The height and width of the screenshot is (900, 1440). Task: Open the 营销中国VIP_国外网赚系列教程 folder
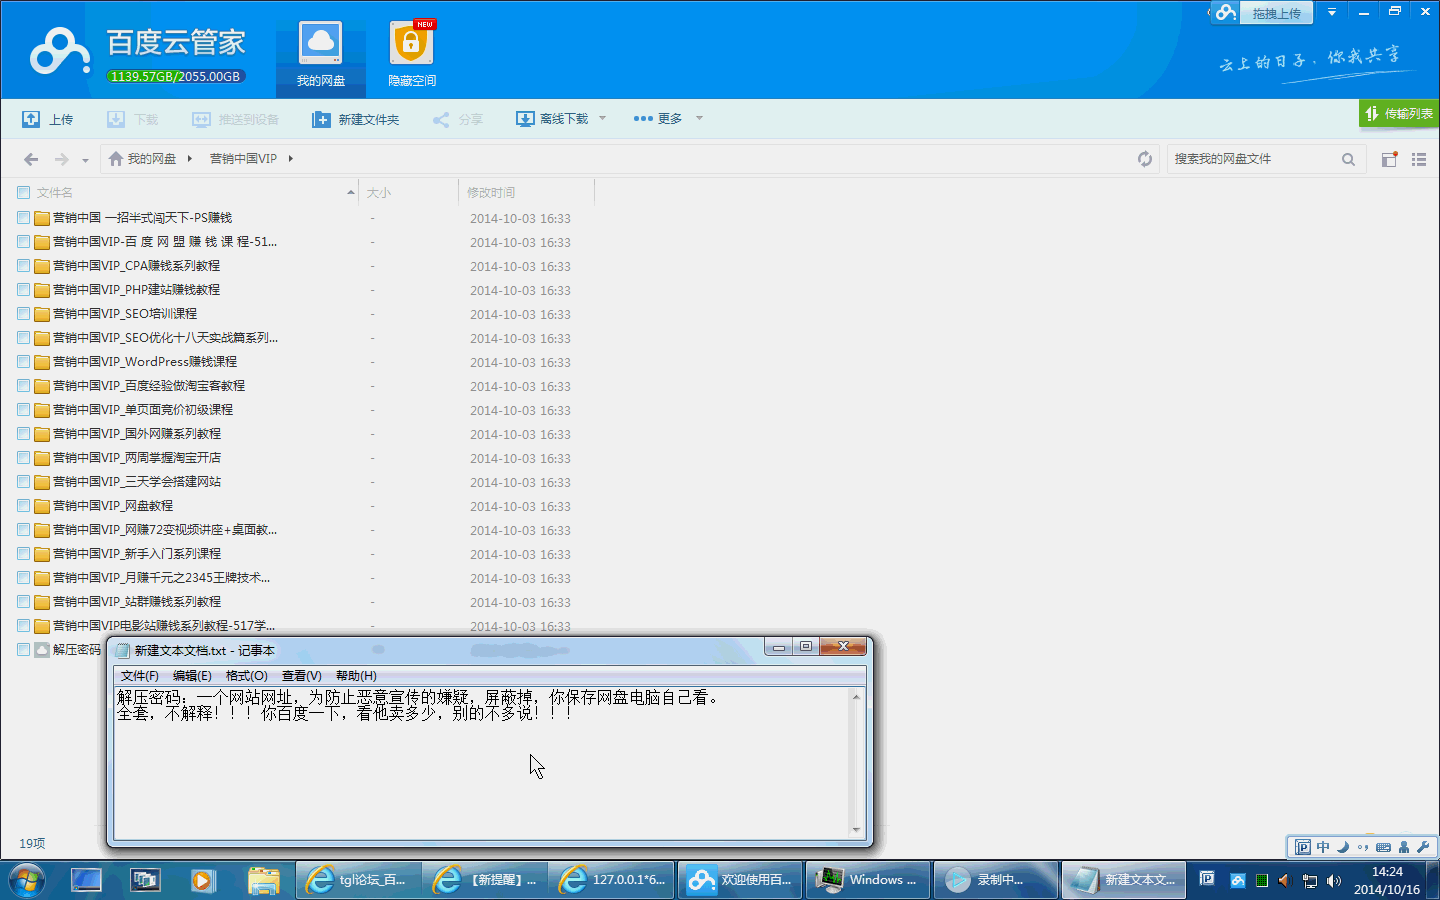(x=137, y=434)
